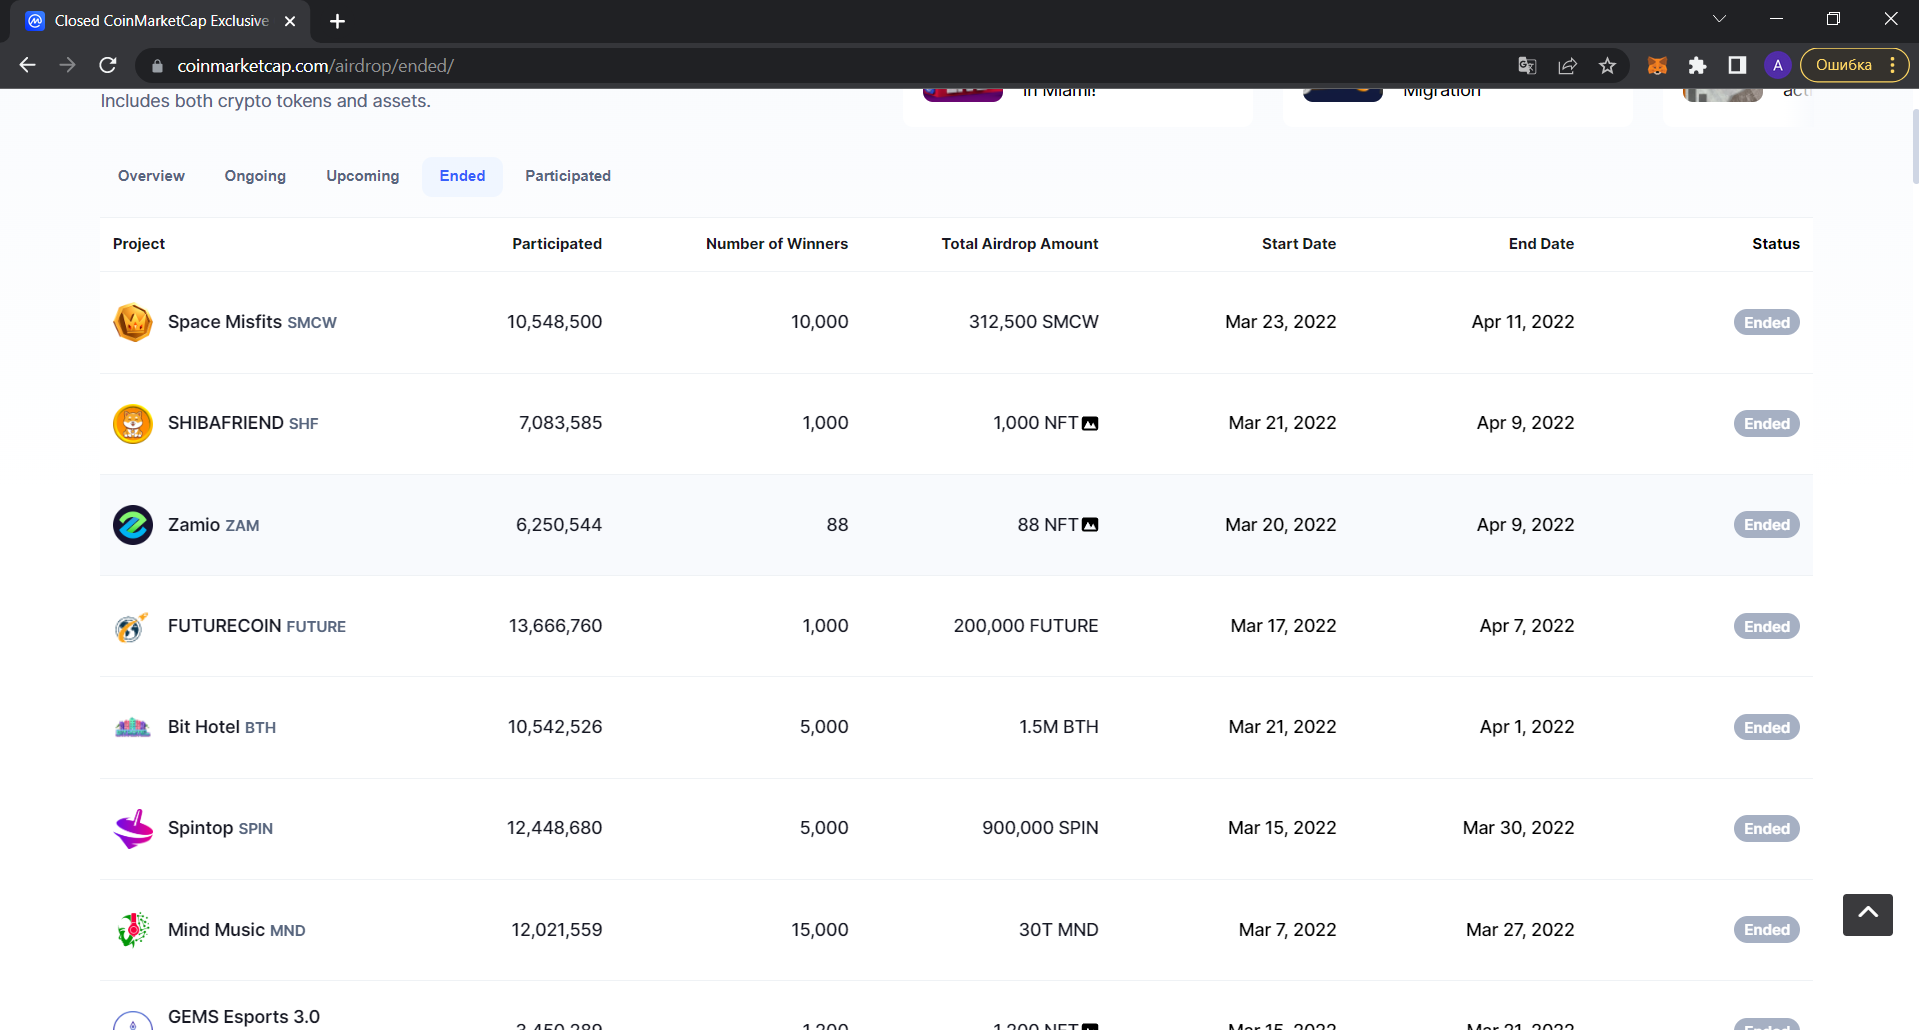Viewport: 1919px width, 1030px height.
Task: Open the Chrome three-dot menu
Action: [1893, 66]
